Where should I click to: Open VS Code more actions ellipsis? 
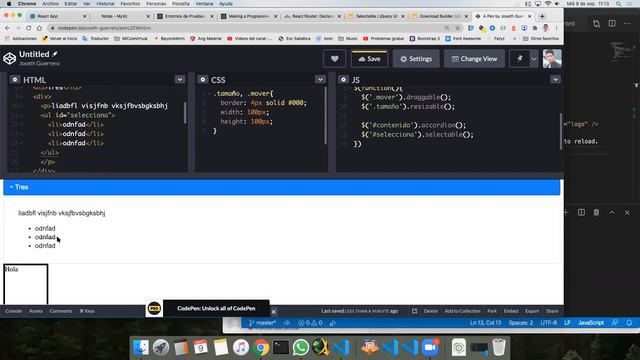click(x=627, y=23)
